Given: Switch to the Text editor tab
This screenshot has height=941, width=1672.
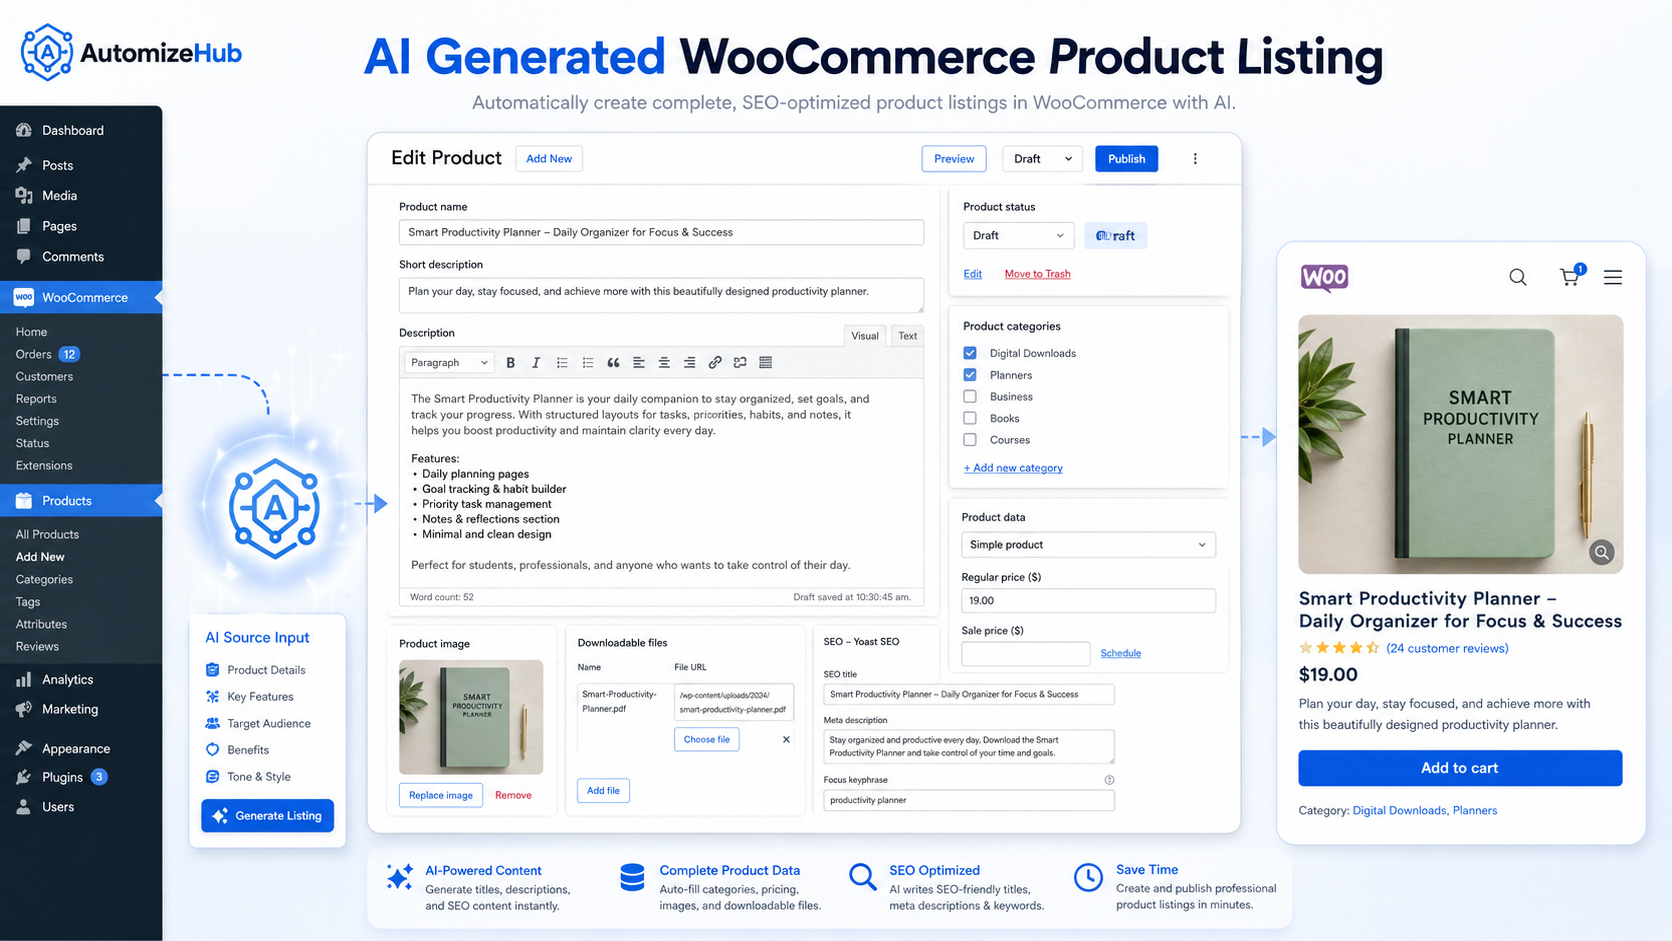Looking at the screenshot, I should [907, 336].
